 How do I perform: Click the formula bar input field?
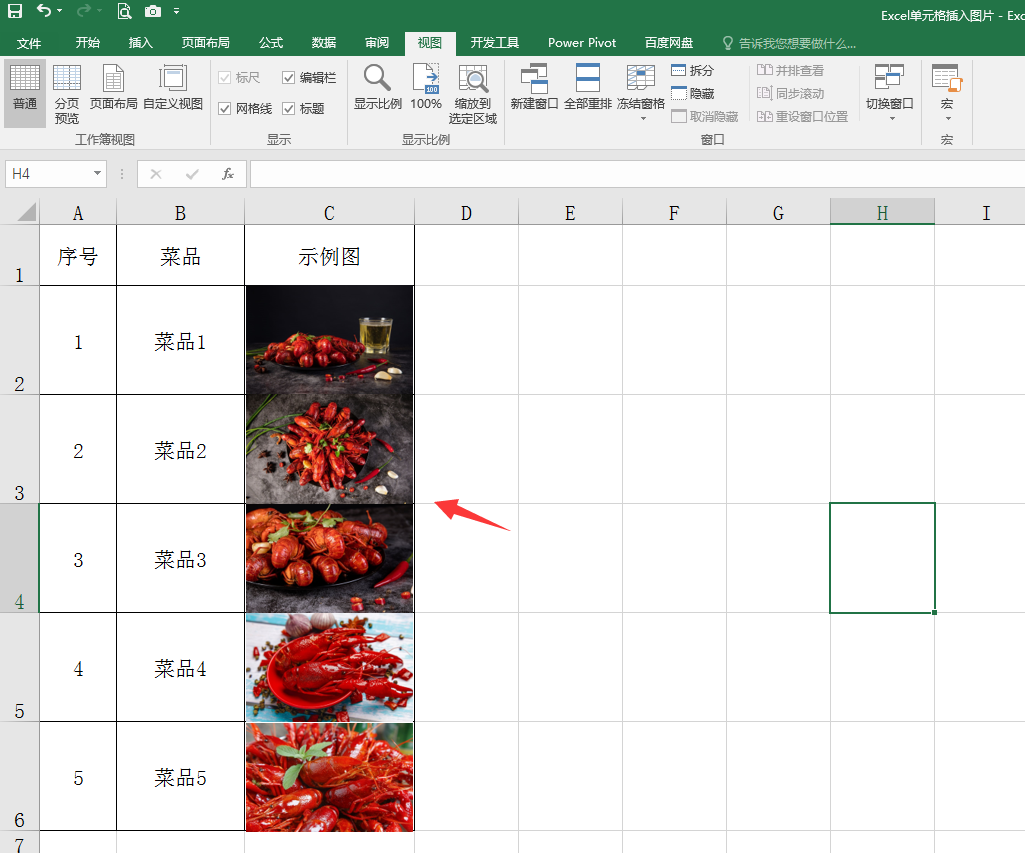click(x=637, y=174)
